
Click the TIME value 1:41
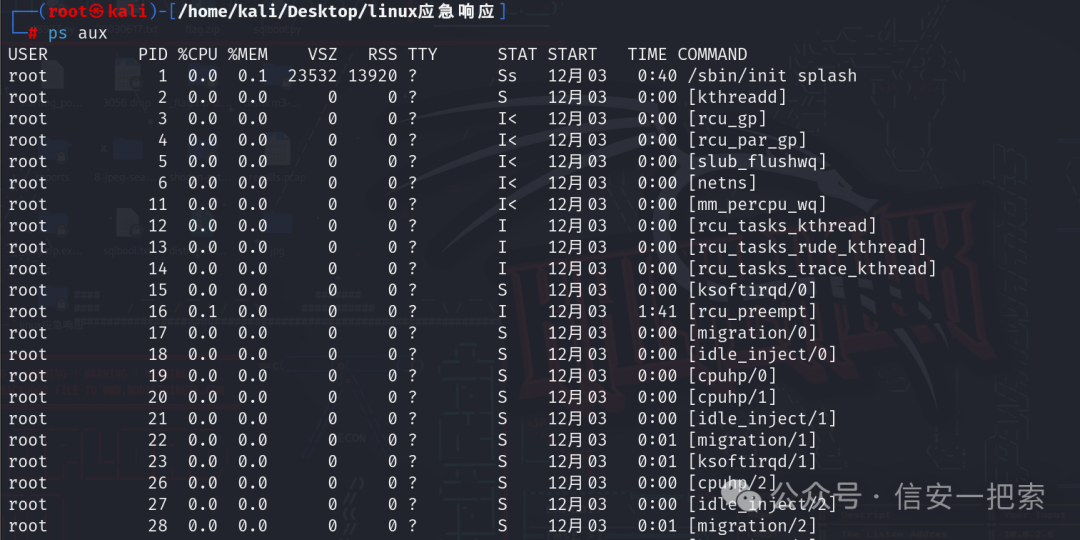(657, 311)
